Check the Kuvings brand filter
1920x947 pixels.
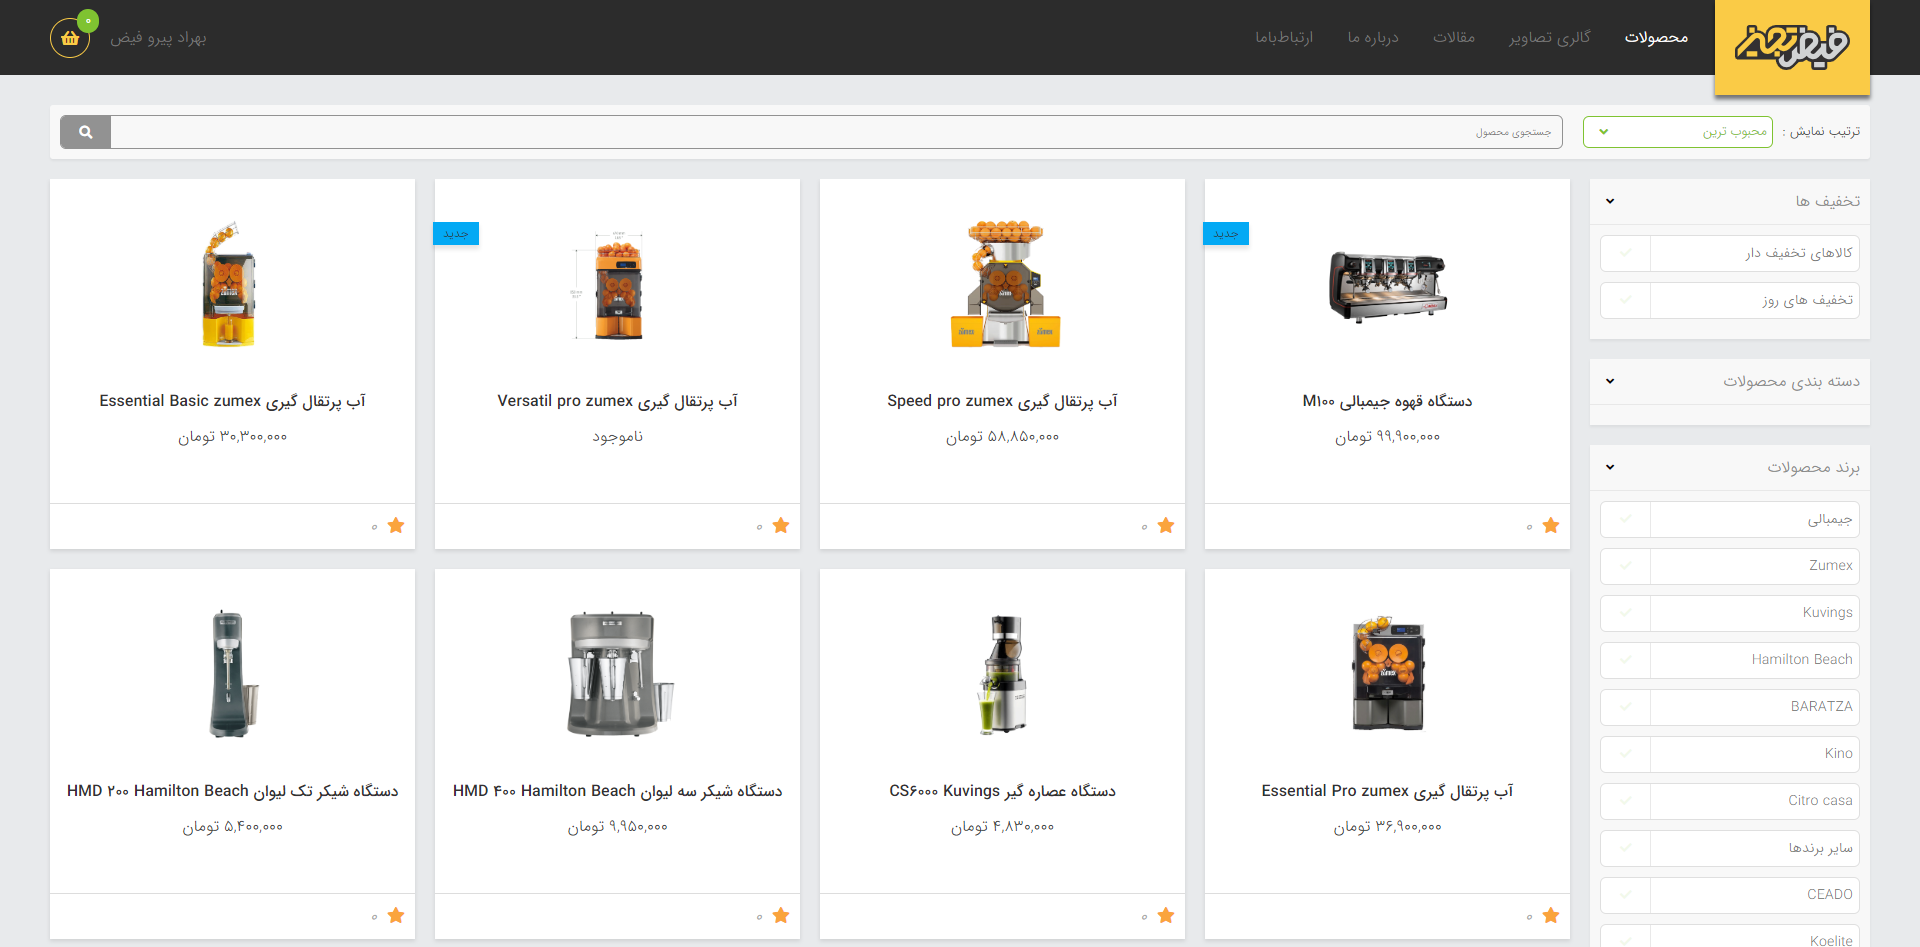pyautogui.click(x=1625, y=613)
